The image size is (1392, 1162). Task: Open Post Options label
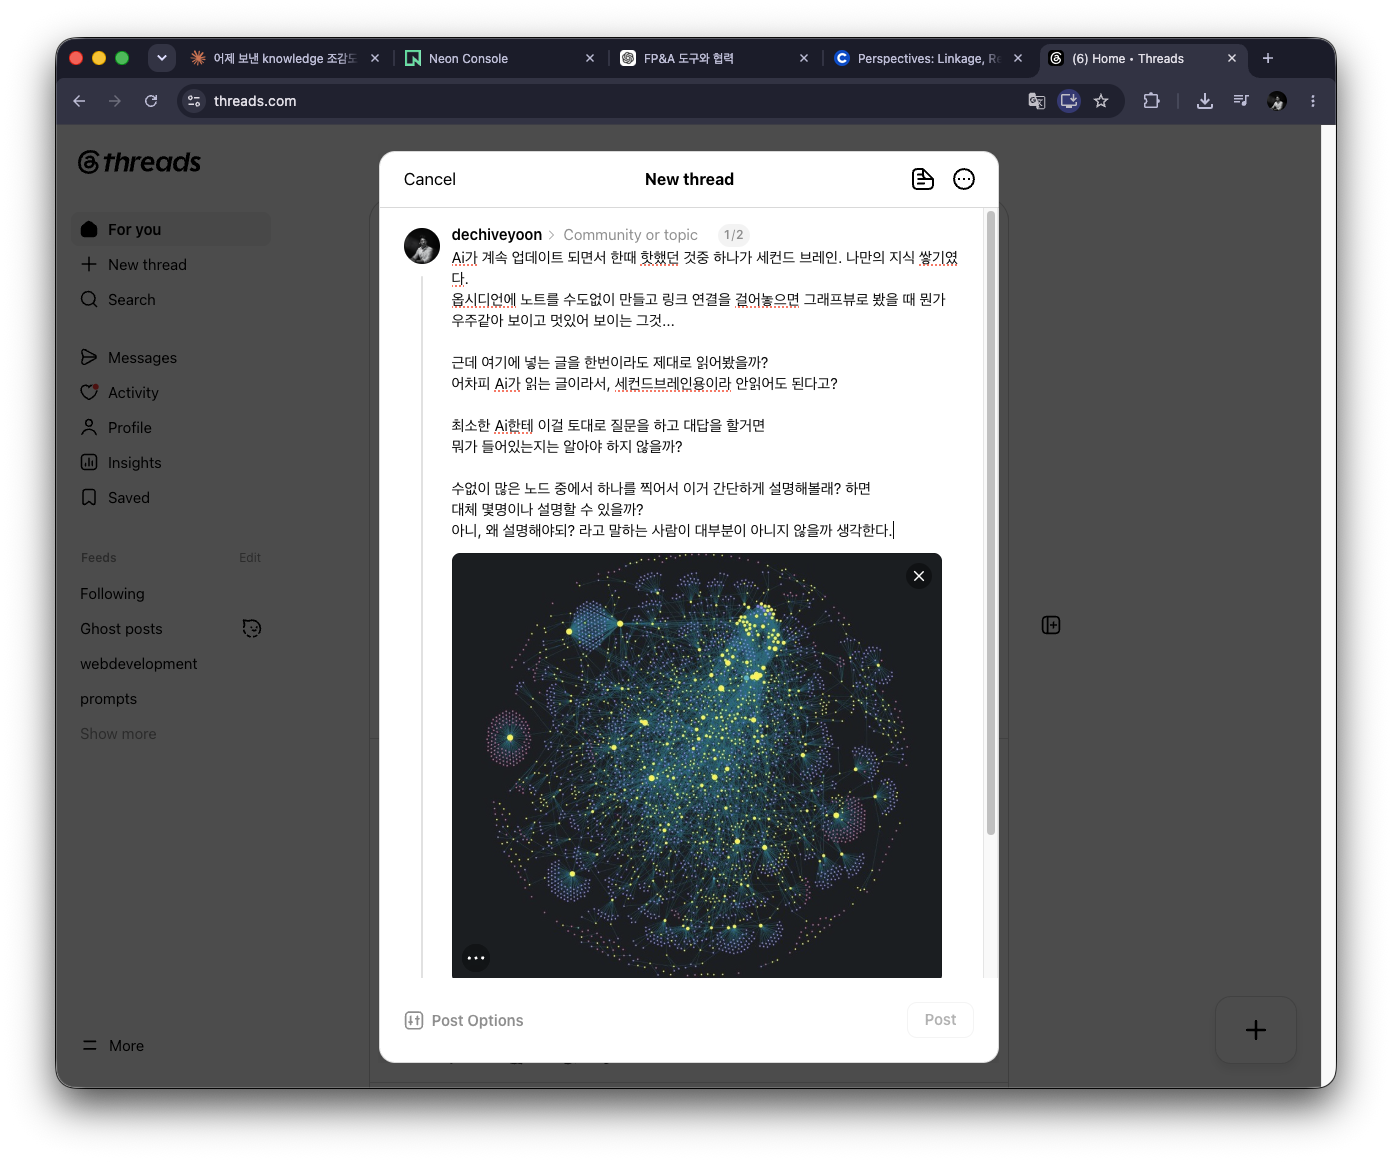[x=477, y=1020]
